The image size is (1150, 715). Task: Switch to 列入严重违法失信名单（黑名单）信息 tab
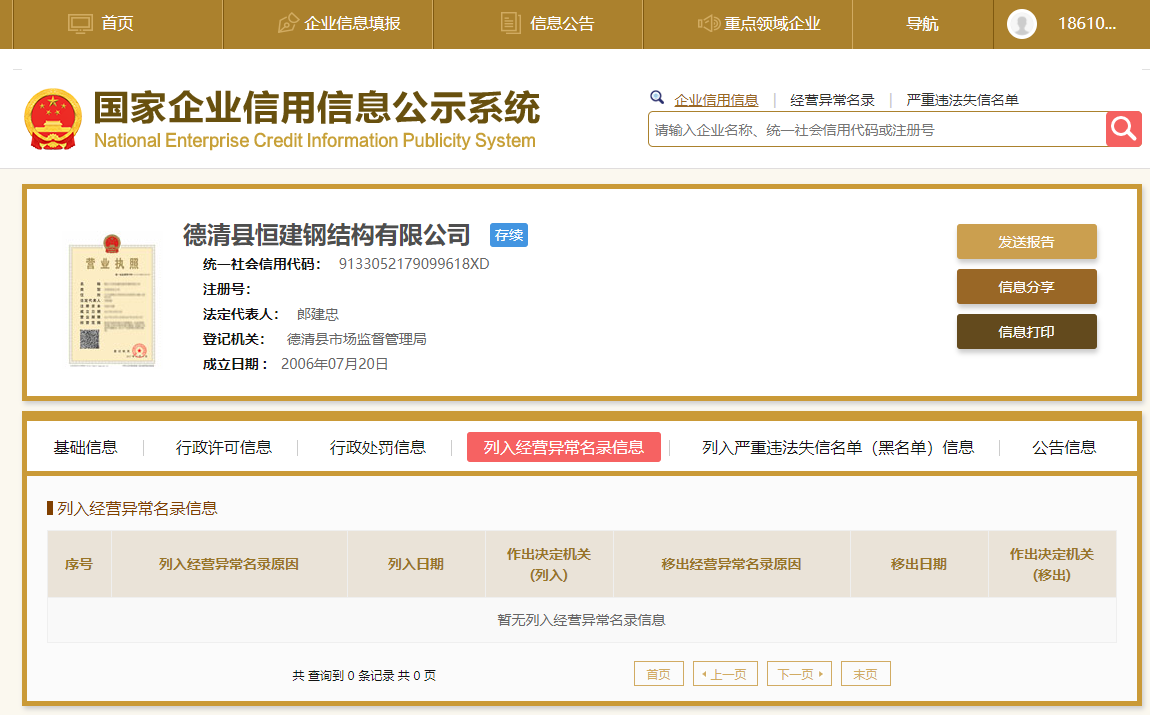[x=838, y=447]
